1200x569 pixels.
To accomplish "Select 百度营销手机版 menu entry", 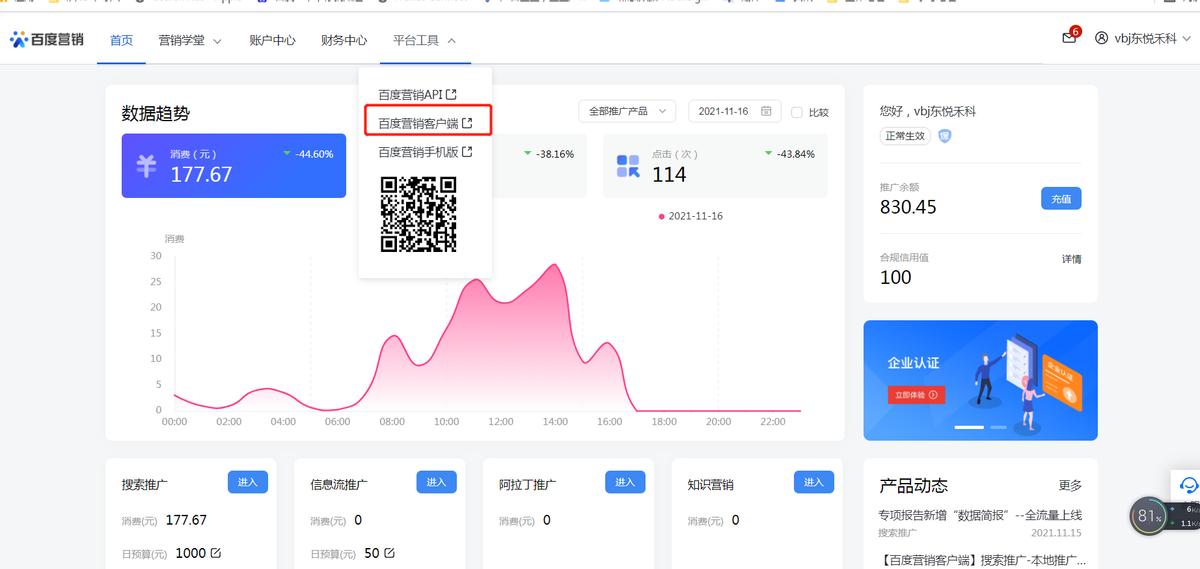I will click(x=425, y=152).
